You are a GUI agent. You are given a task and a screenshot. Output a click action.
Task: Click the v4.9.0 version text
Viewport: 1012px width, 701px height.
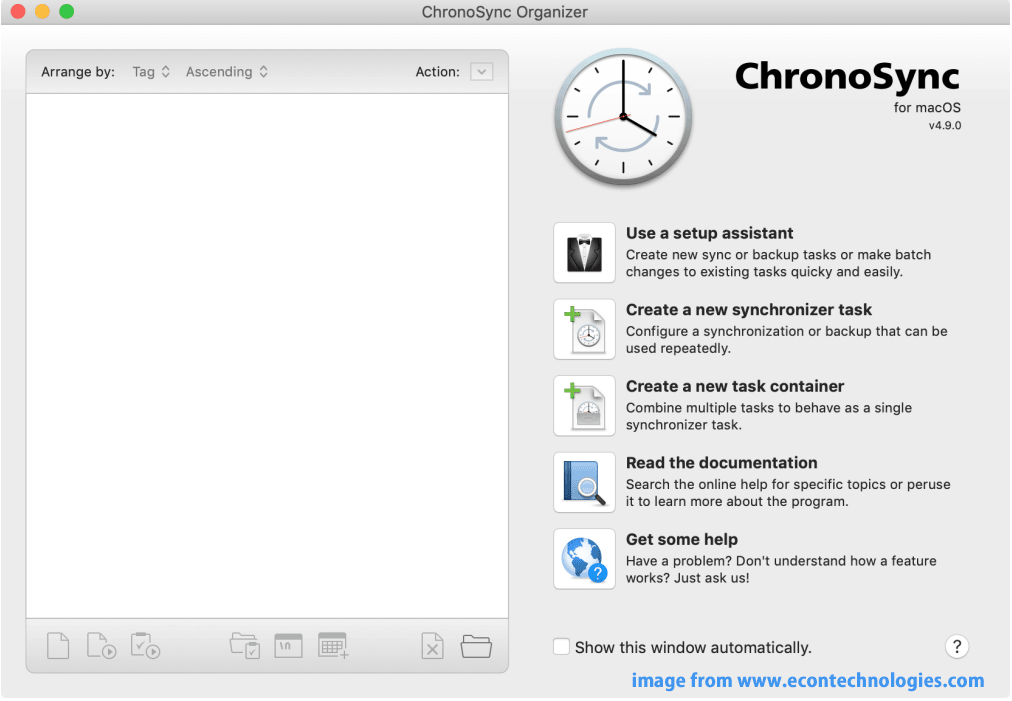click(x=945, y=126)
